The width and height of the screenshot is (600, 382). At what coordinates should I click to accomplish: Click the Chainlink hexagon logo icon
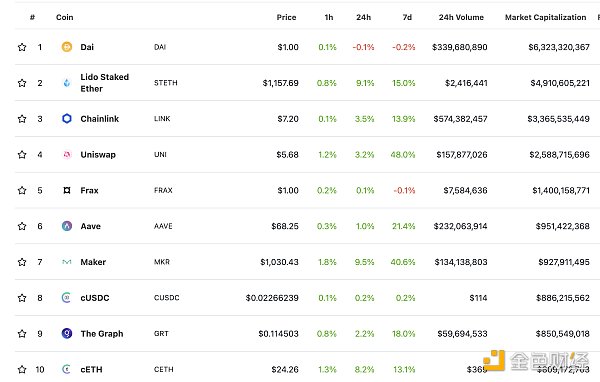click(67, 119)
